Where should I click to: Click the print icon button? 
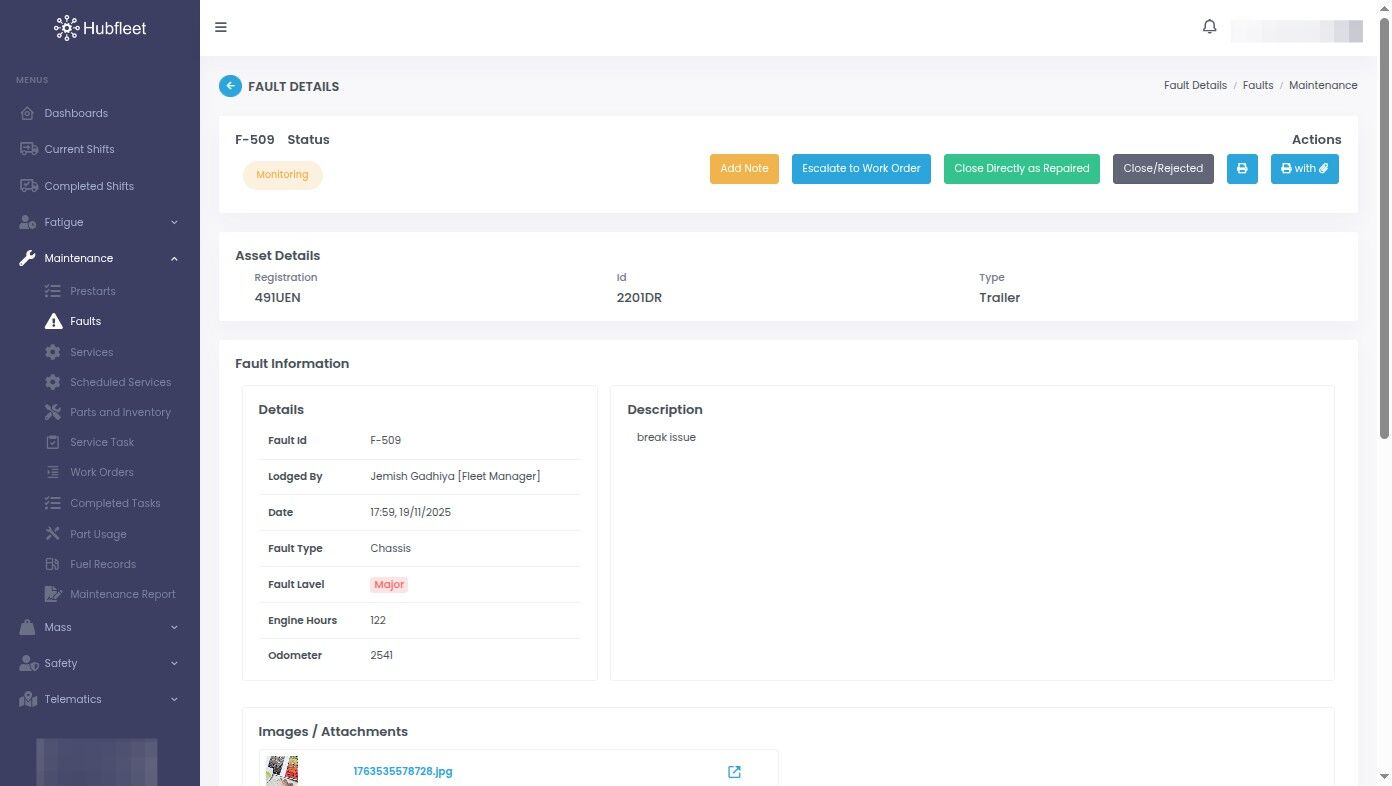tap(1242, 168)
